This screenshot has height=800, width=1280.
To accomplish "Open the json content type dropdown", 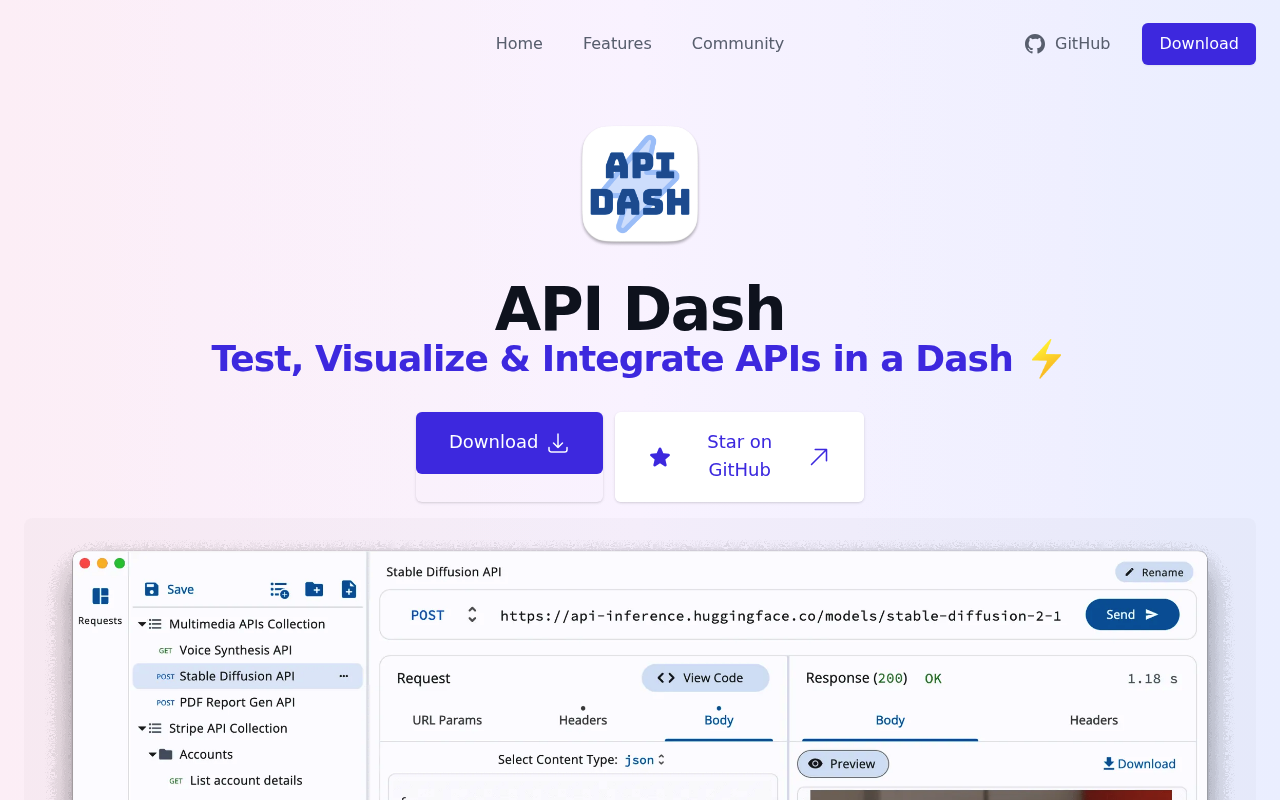I will pyautogui.click(x=645, y=760).
